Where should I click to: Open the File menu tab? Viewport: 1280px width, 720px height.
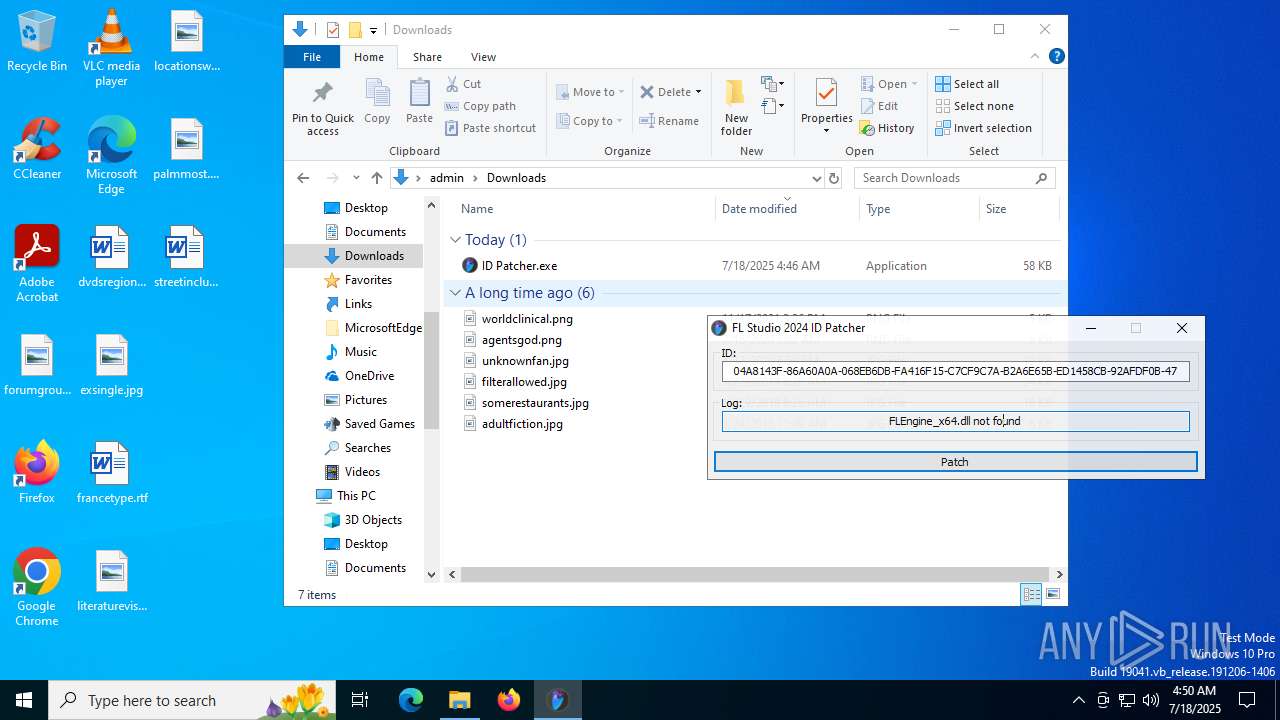[x=312, y=57]
